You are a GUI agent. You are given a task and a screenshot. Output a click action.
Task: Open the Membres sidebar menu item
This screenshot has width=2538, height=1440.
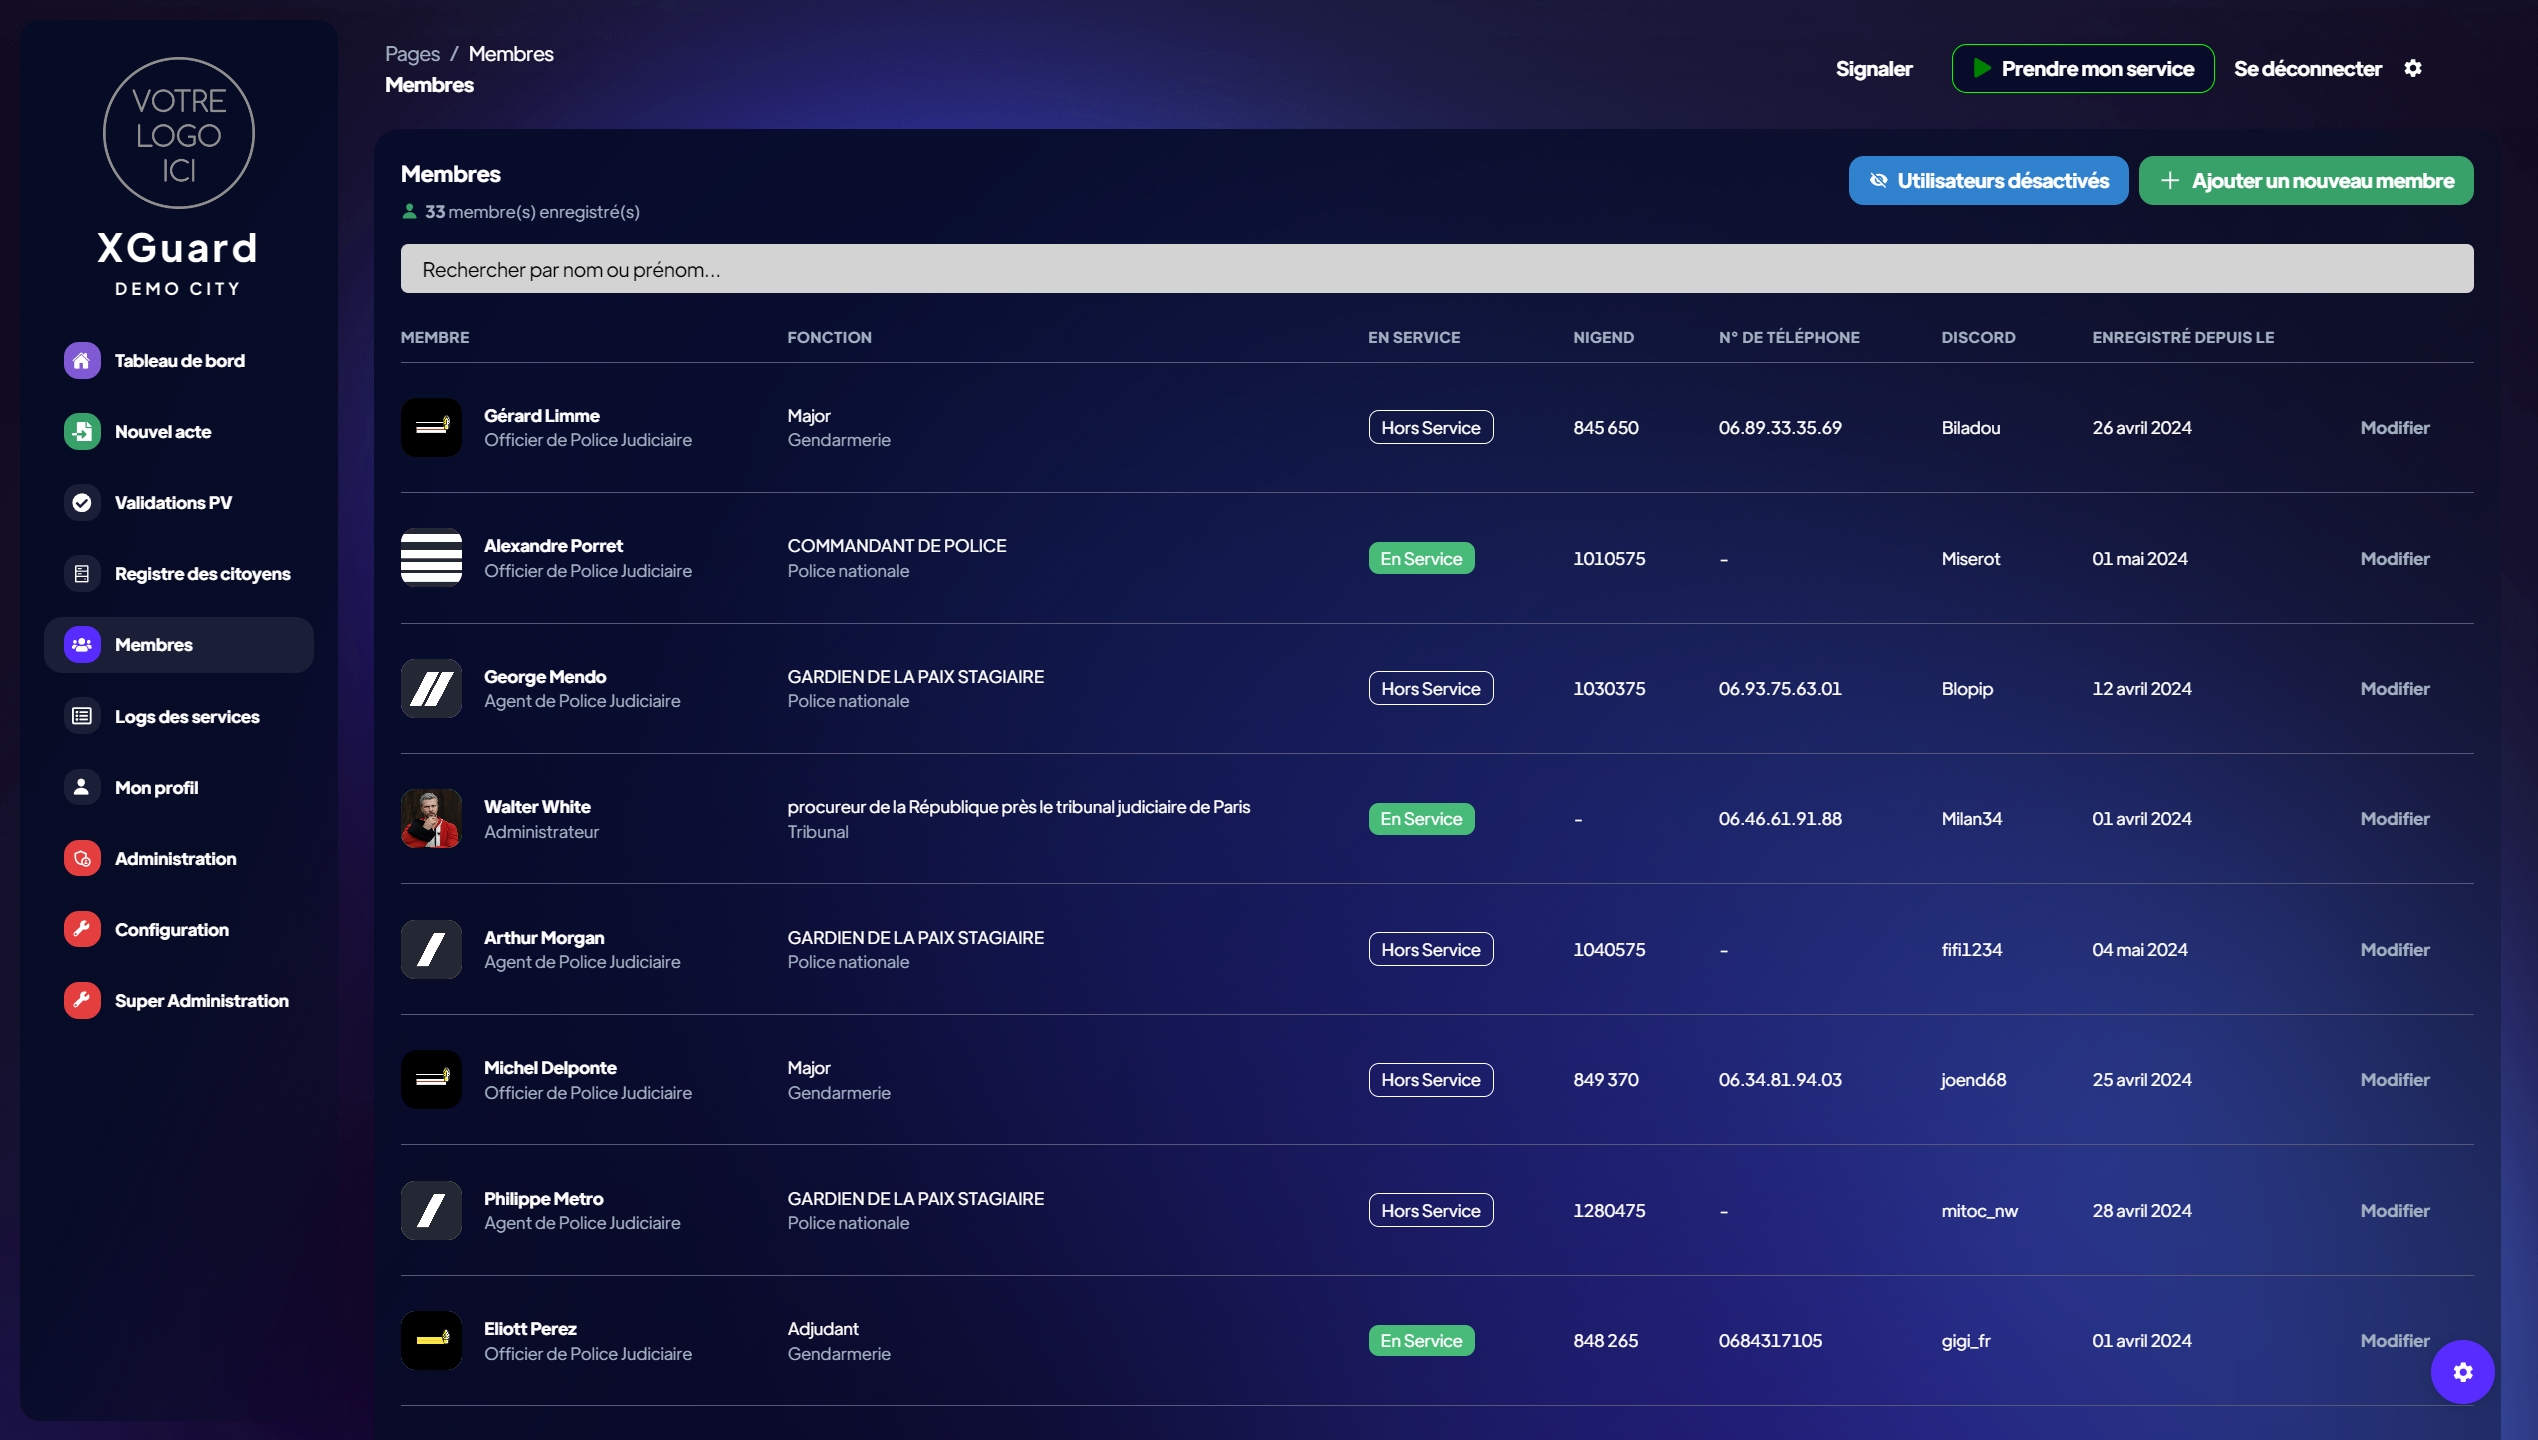tap(178, 645)
